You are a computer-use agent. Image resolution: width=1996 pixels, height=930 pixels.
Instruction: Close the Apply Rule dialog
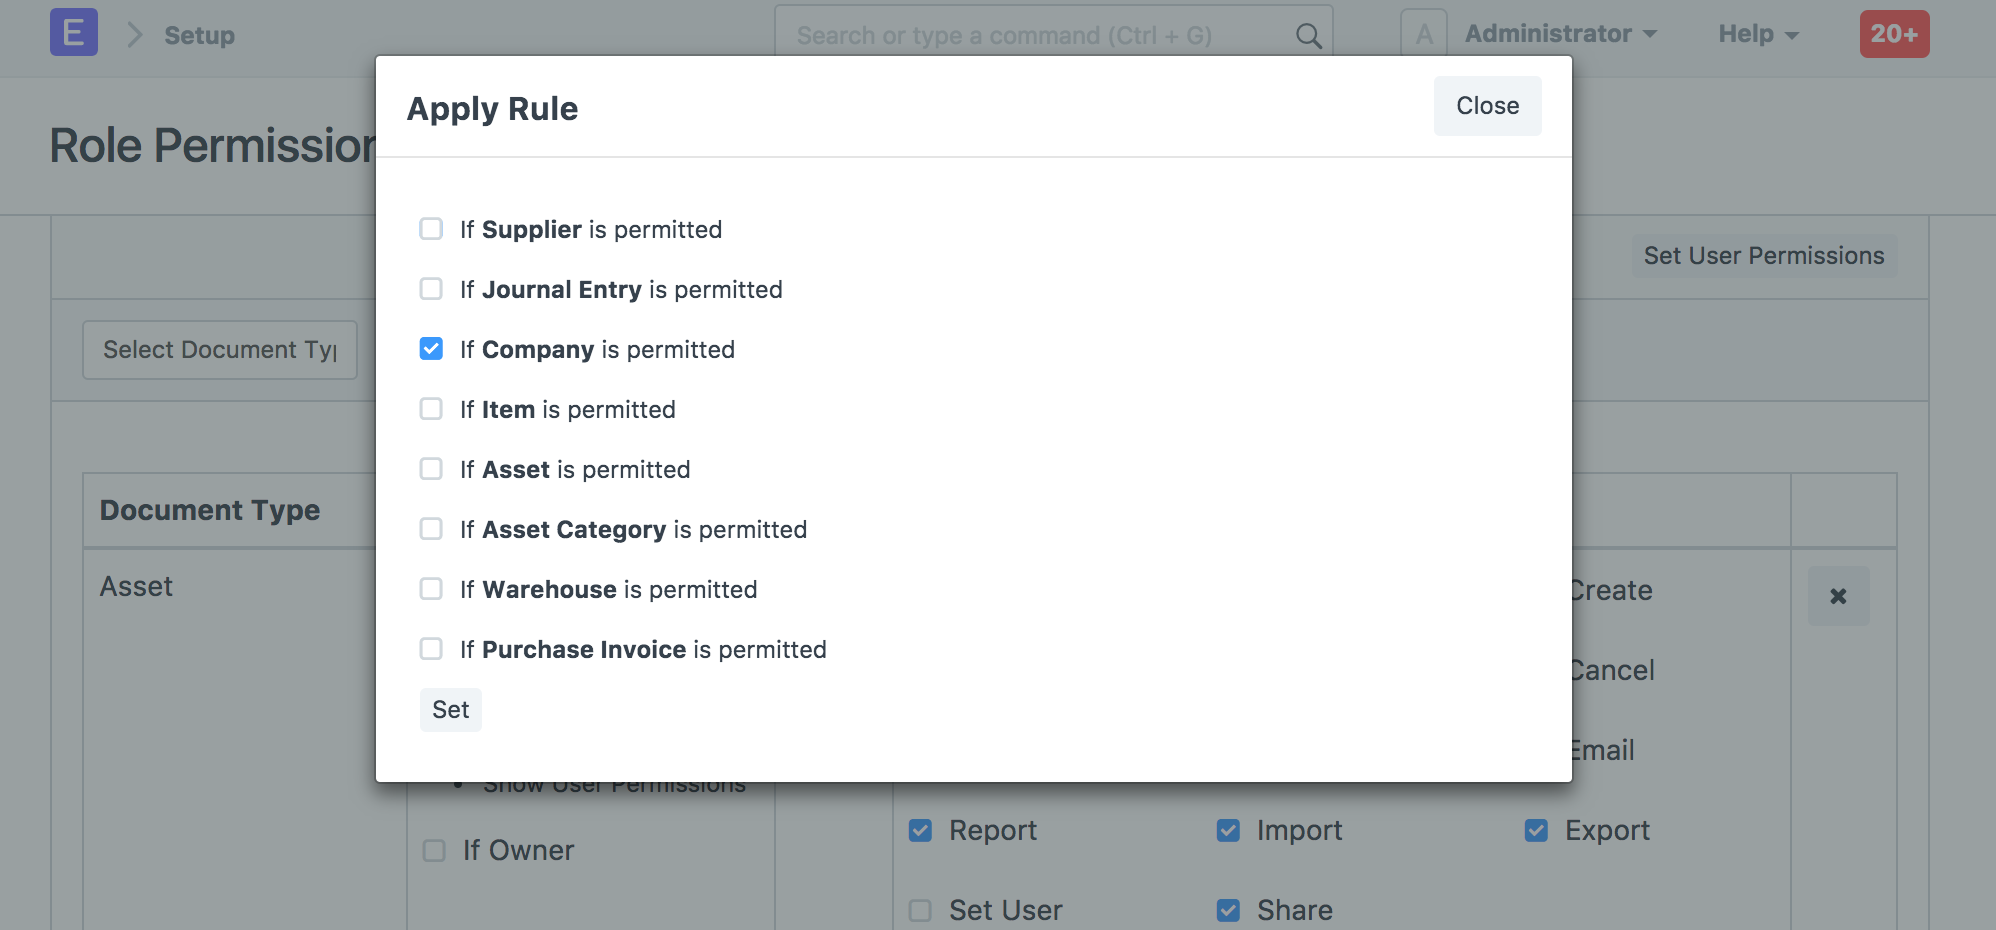1487,106
